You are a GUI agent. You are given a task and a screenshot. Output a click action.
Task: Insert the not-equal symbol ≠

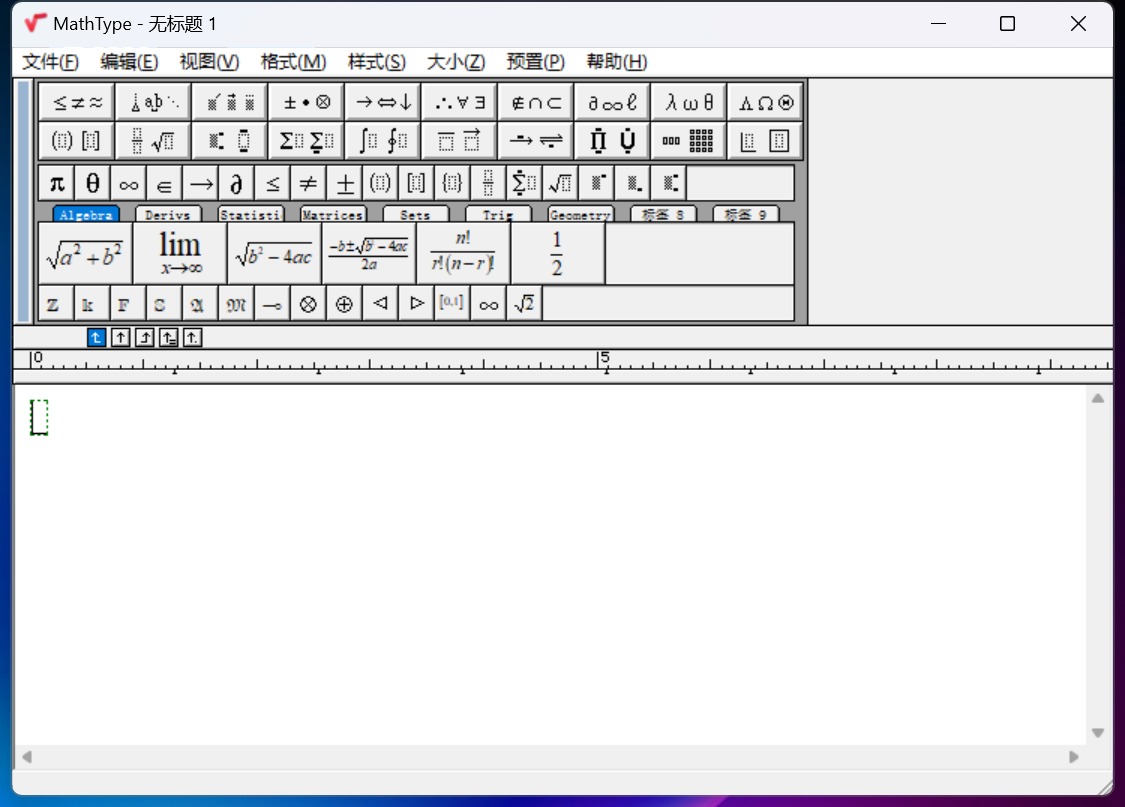point(308,184)
